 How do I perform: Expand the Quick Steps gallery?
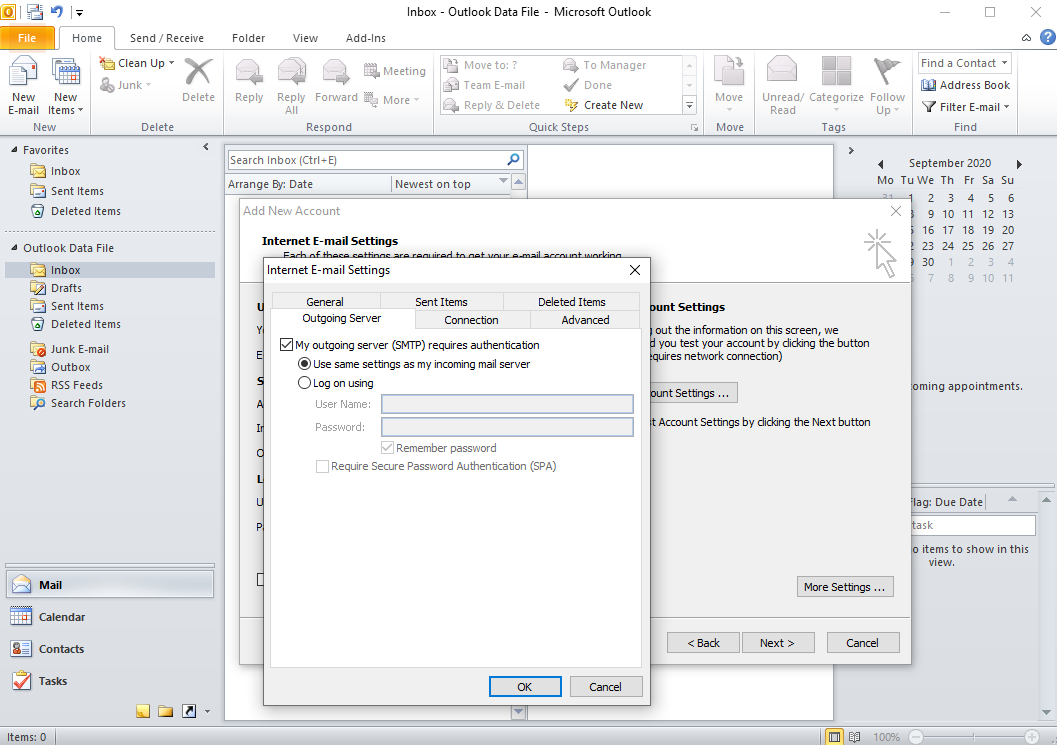(689, 105)
